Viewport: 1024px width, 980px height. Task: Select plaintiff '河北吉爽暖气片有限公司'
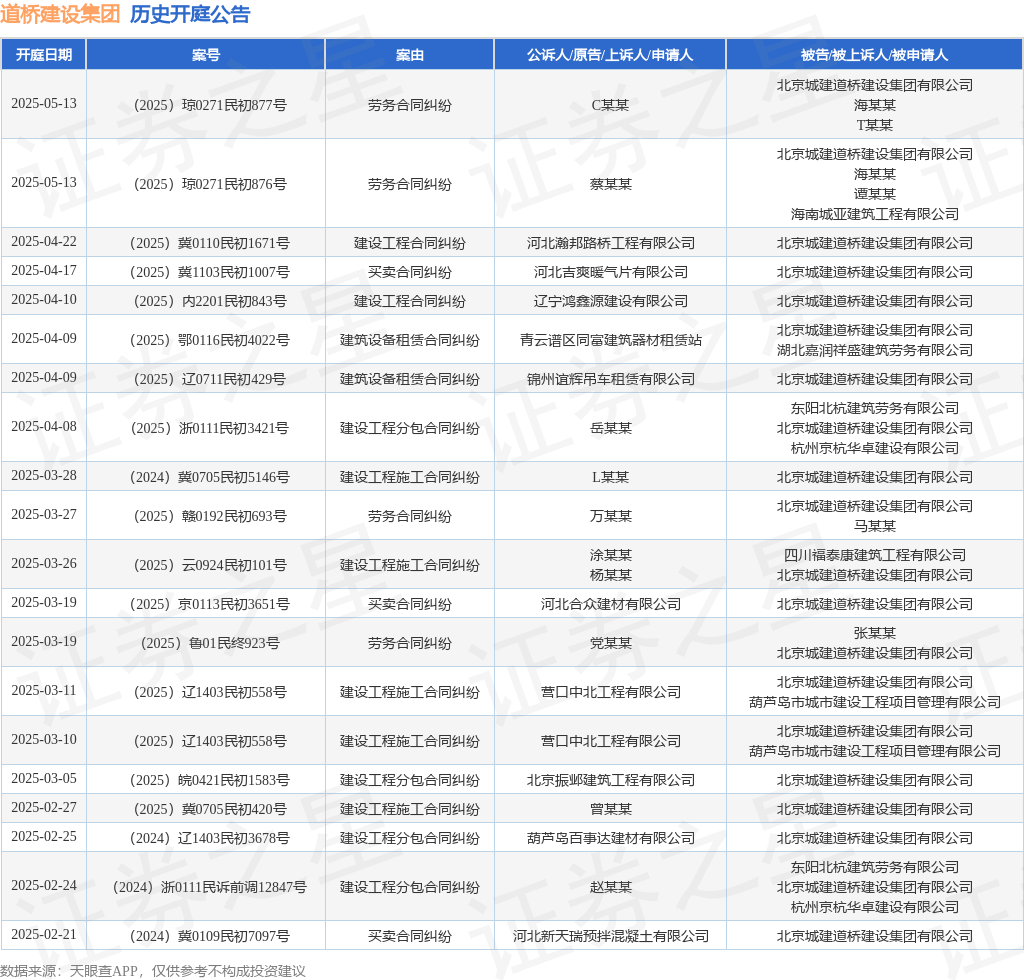(x=610, y=272)
